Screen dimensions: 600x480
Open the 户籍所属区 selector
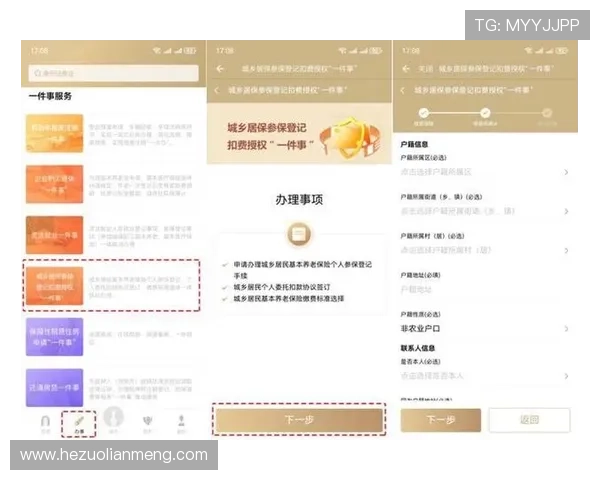(x=484, y=172)
